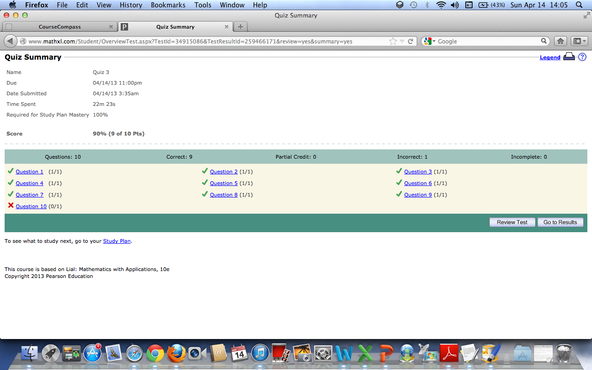Screen dimensions: 592x370
Task: Close the Quiz Summary tab
Action: click(x=227, y=26)
